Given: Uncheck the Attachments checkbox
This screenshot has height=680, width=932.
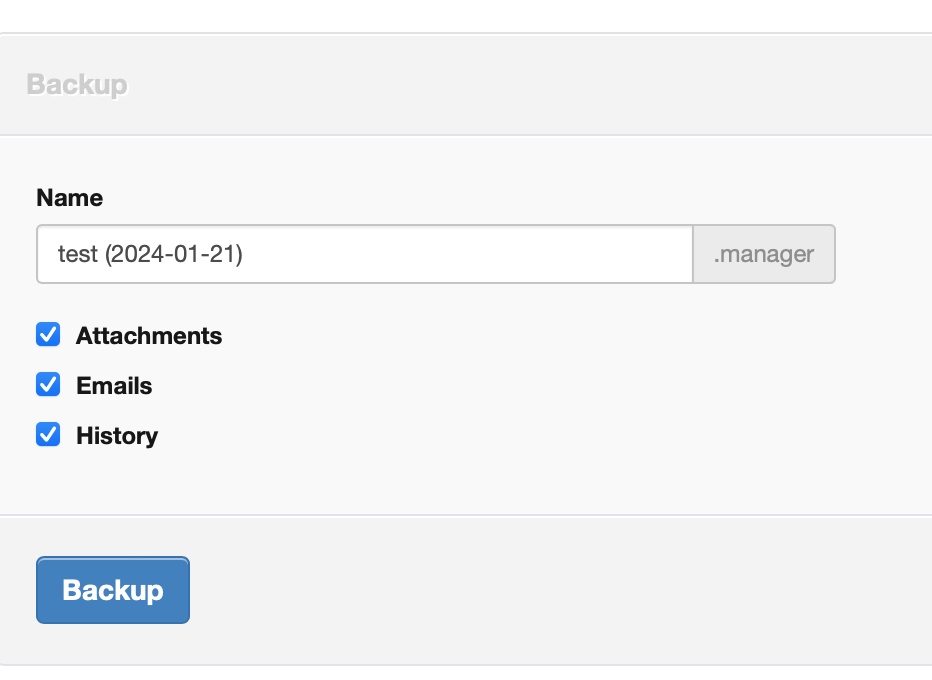Looking at the screenshot, I should pos(48,335).
